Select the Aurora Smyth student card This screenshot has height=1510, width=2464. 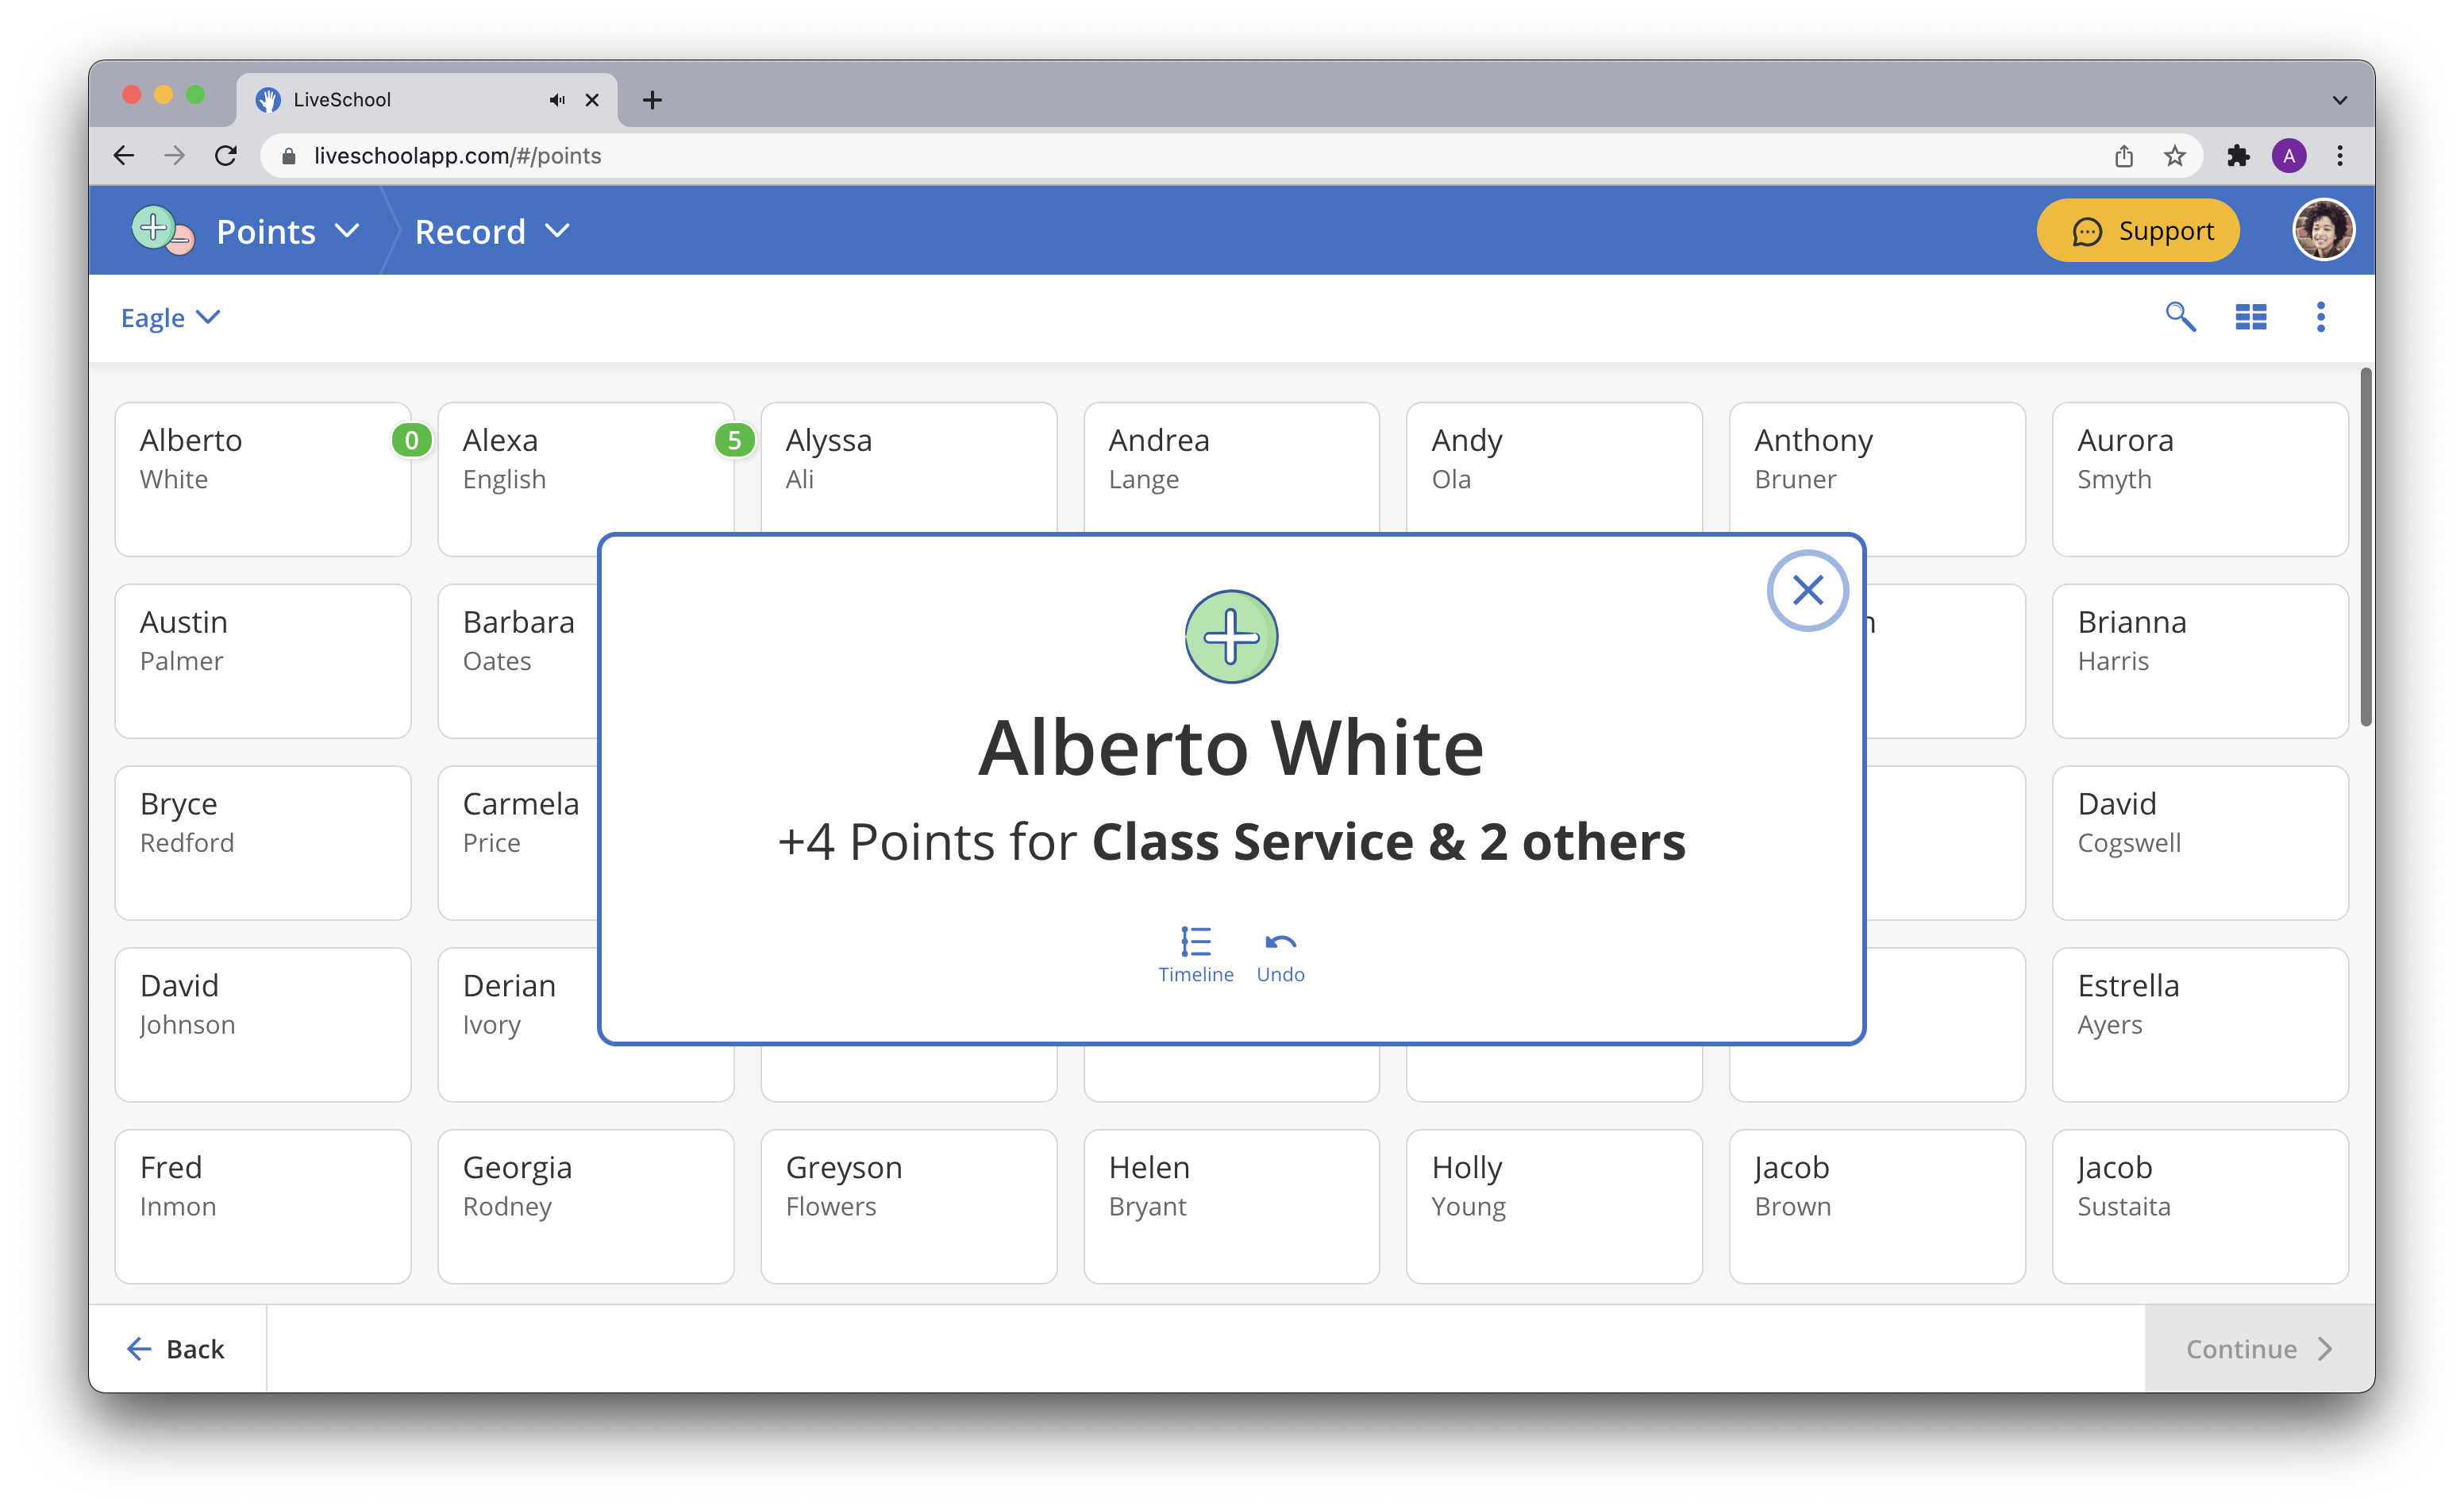(x=2199, y=479)
